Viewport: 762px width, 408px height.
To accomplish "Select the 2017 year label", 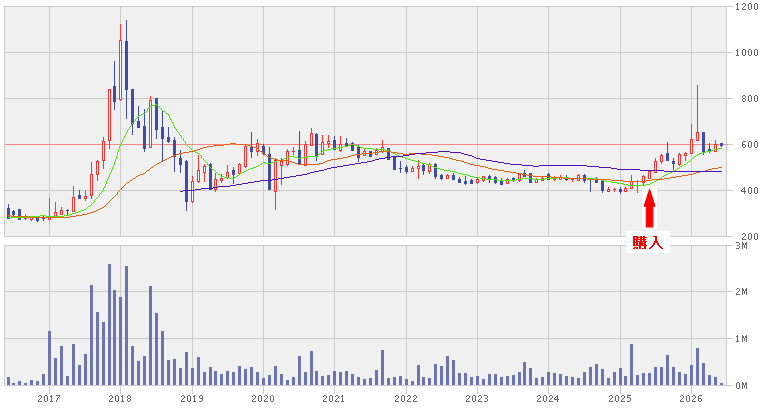I will coord(49,399).
